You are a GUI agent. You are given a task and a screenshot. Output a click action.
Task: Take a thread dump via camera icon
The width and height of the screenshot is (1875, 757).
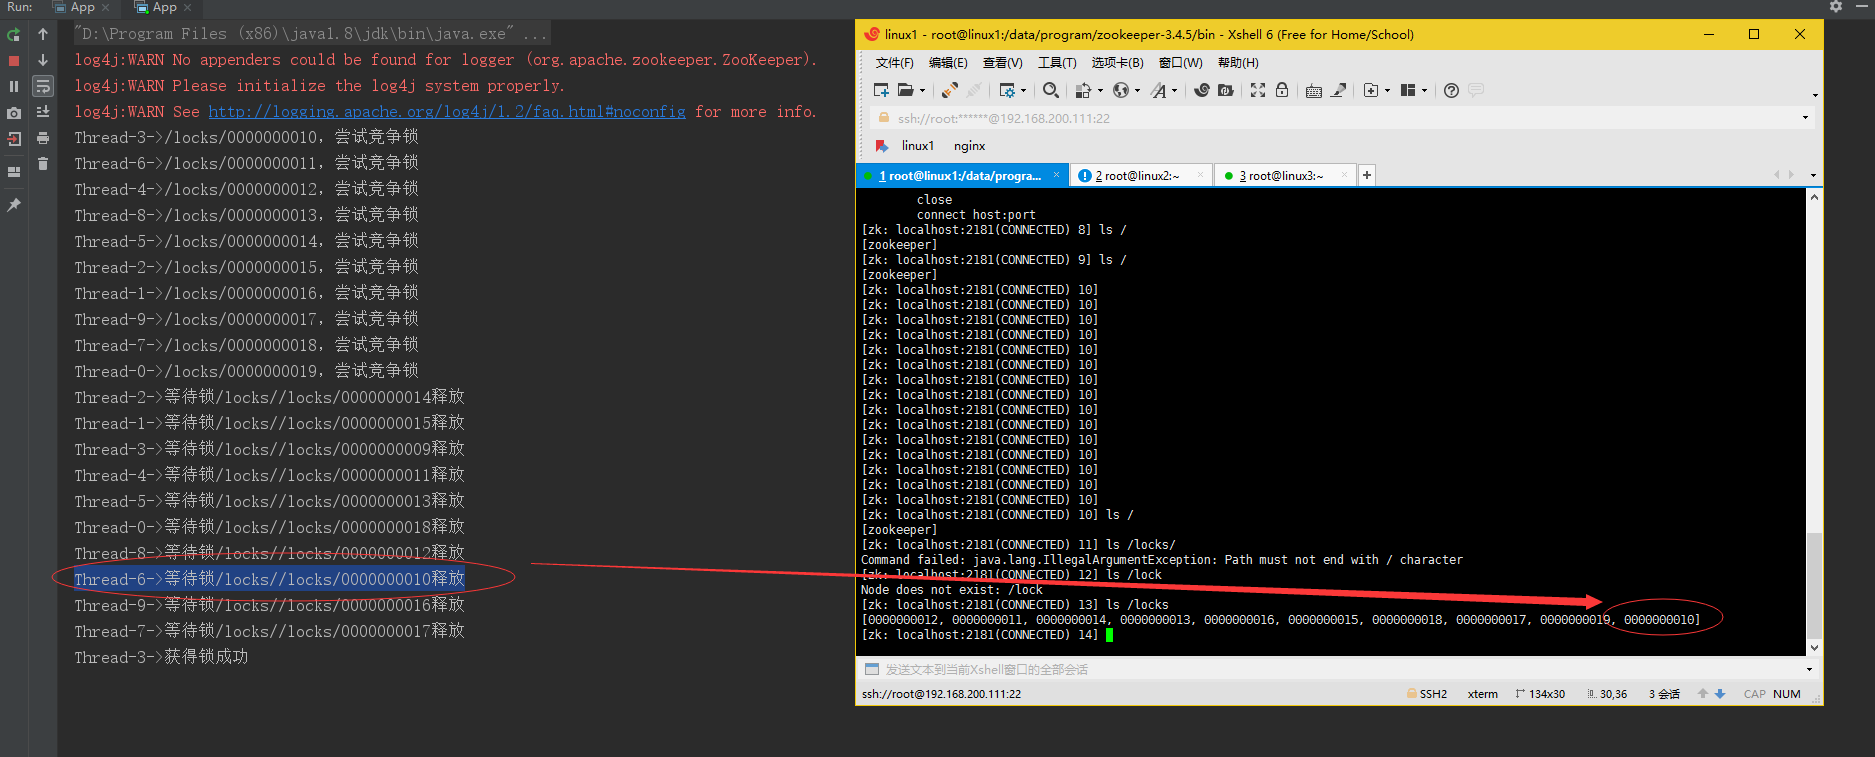(x=14, y=113)
